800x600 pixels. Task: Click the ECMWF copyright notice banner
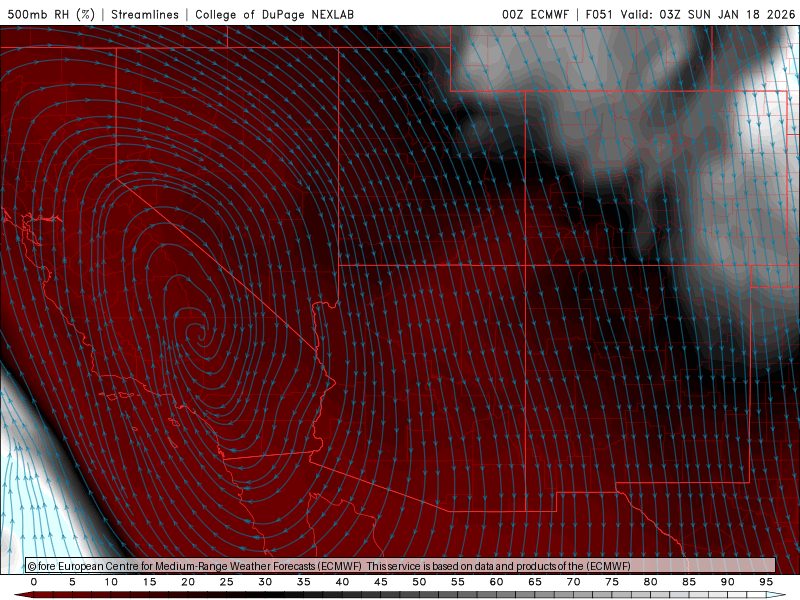(401, 565)
